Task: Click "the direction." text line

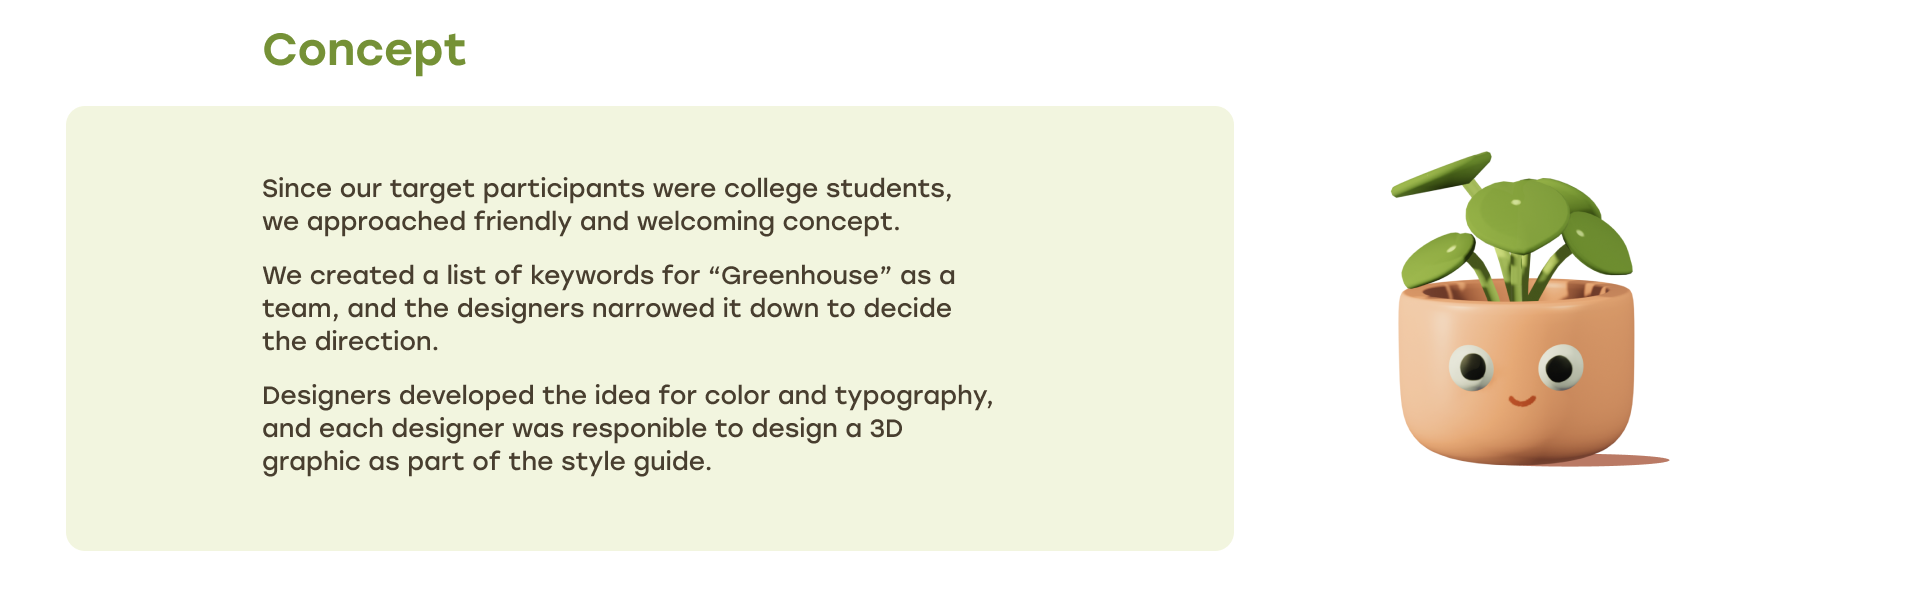Action: pos(350,341)
